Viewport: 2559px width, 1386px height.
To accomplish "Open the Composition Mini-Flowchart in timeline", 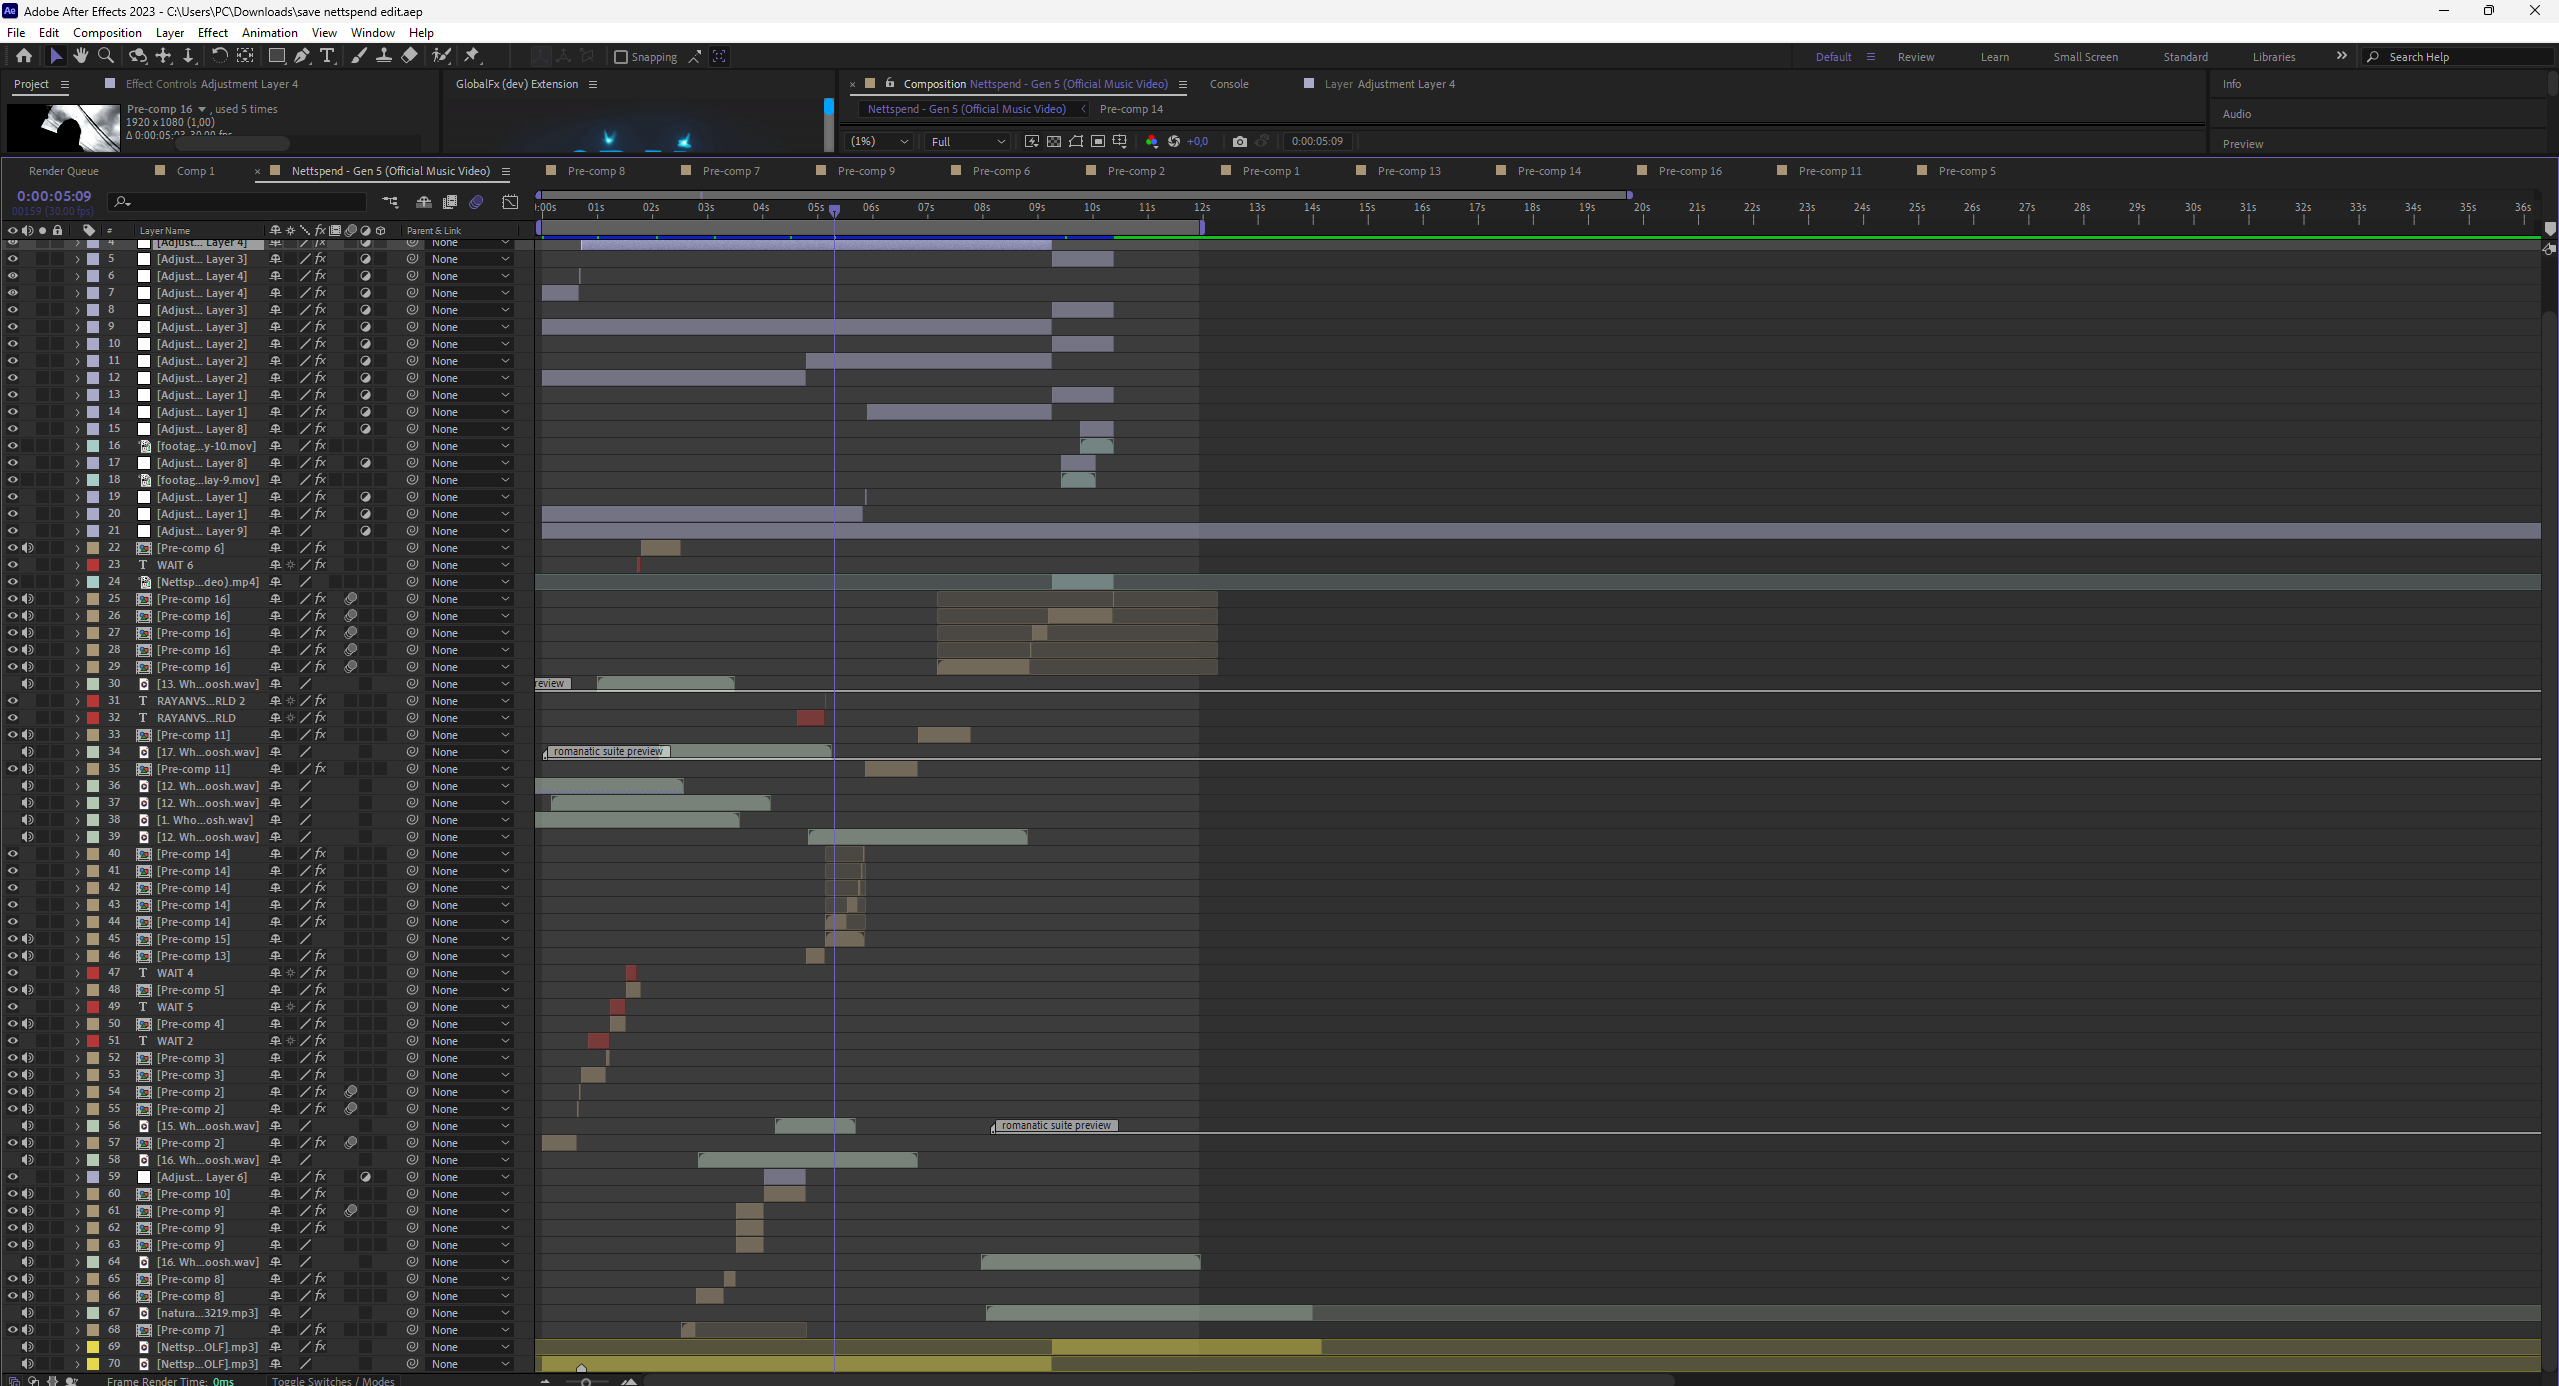I will [x=390, y=202].
